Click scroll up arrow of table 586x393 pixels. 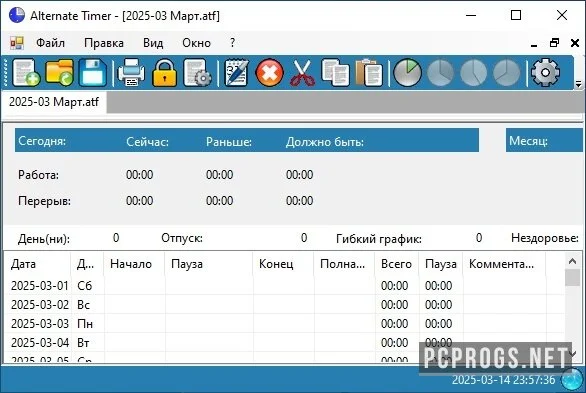[x=573, y=261]
